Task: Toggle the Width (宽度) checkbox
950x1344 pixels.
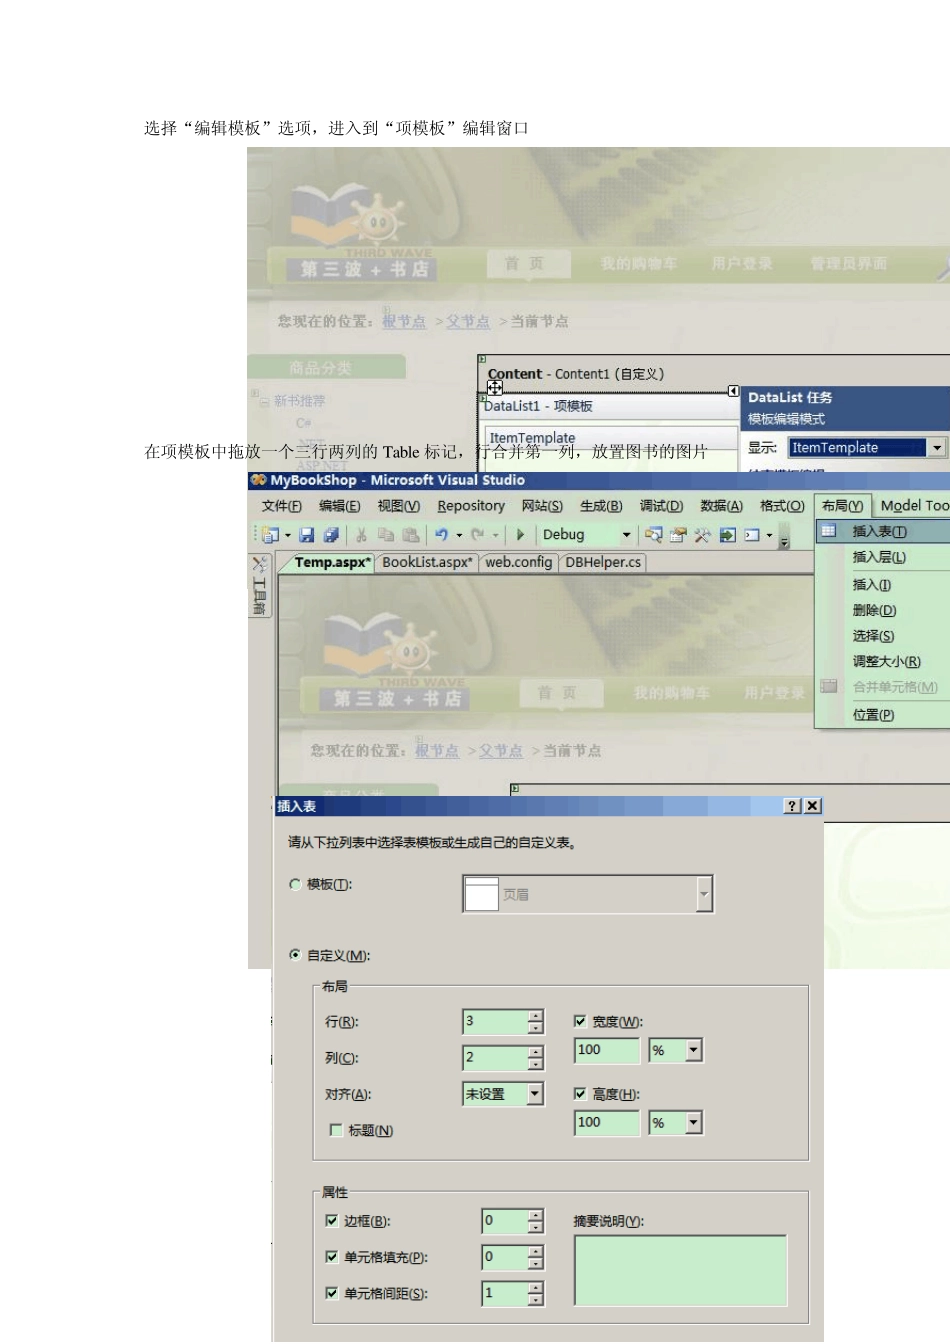Action: [580, 1021]
